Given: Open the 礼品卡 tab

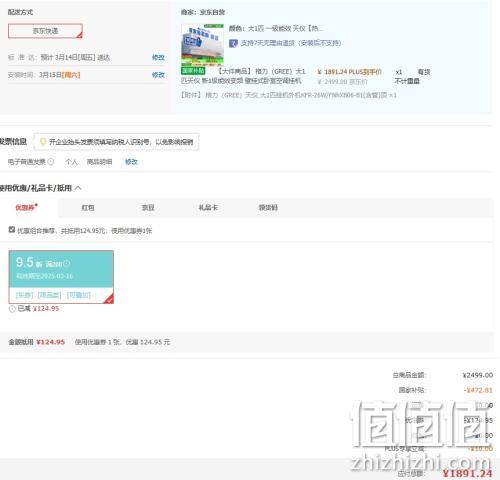Looking at the screenshot, I should [208, 208].
